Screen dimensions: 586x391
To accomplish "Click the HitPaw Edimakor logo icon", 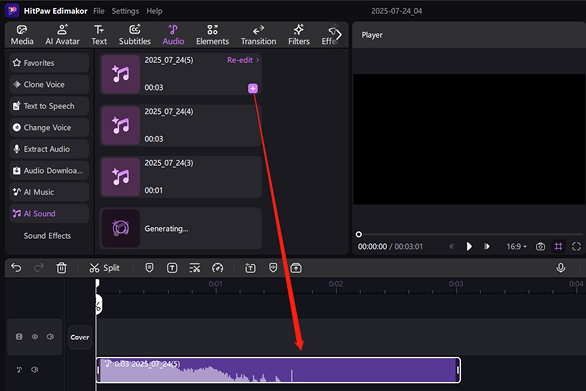I will 12,10.
